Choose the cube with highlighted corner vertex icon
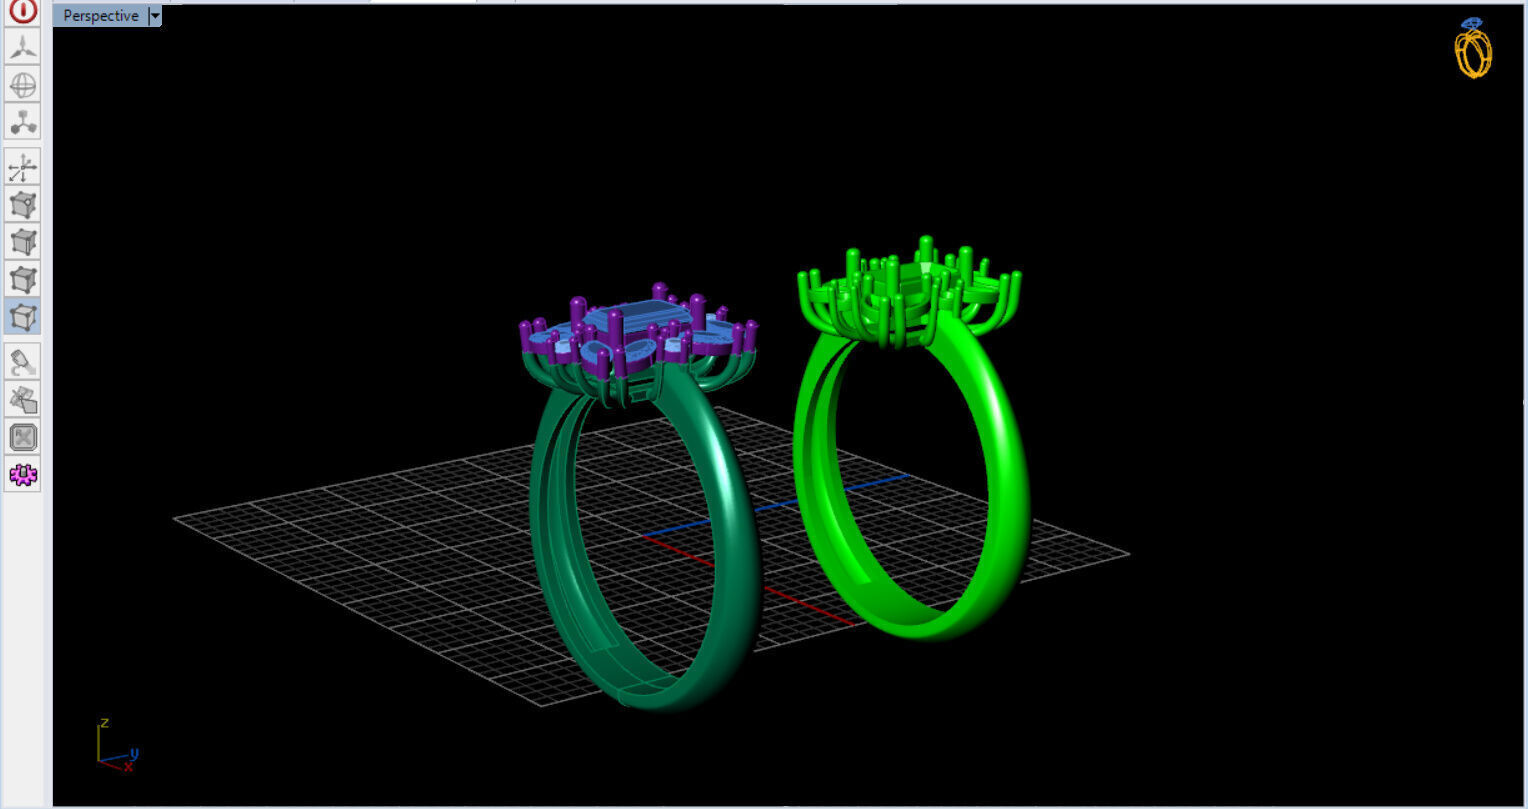This screenshot has width=1528, height=809. click(23, 205)
